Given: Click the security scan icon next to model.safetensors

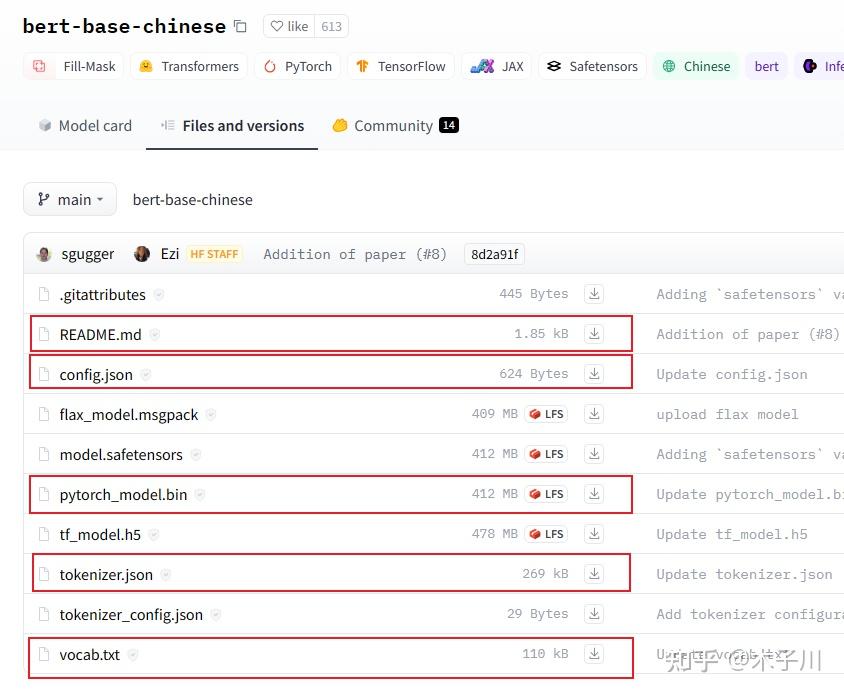Looking at the screenshot, I should coord(196,454).
